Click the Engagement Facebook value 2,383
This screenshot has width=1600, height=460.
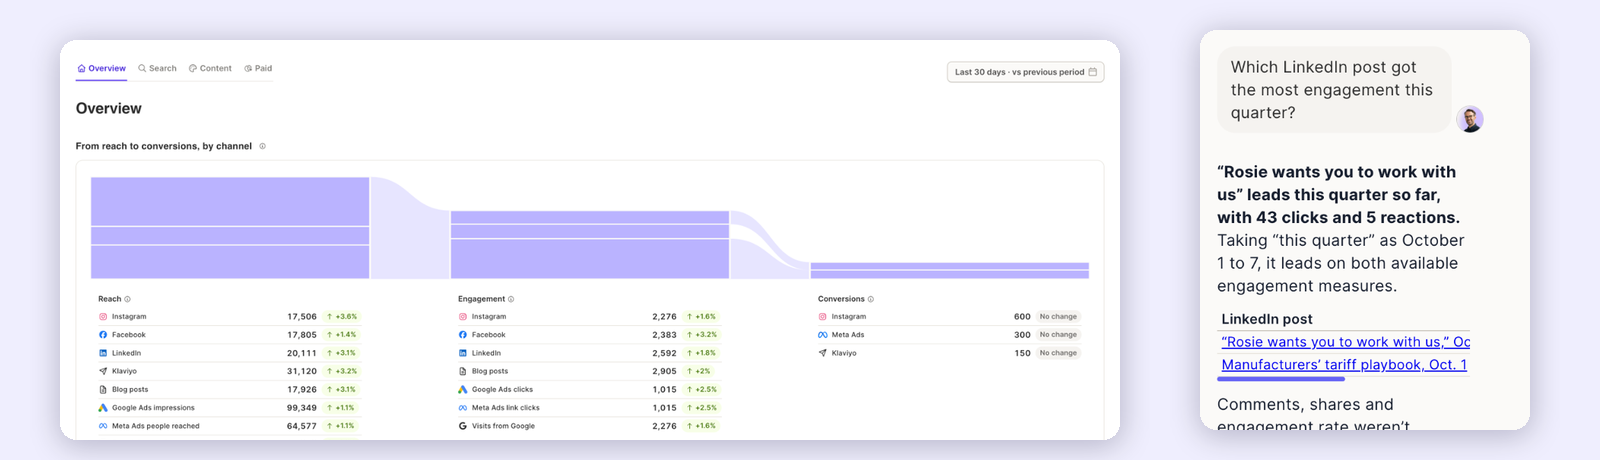[x=664, y=335]
